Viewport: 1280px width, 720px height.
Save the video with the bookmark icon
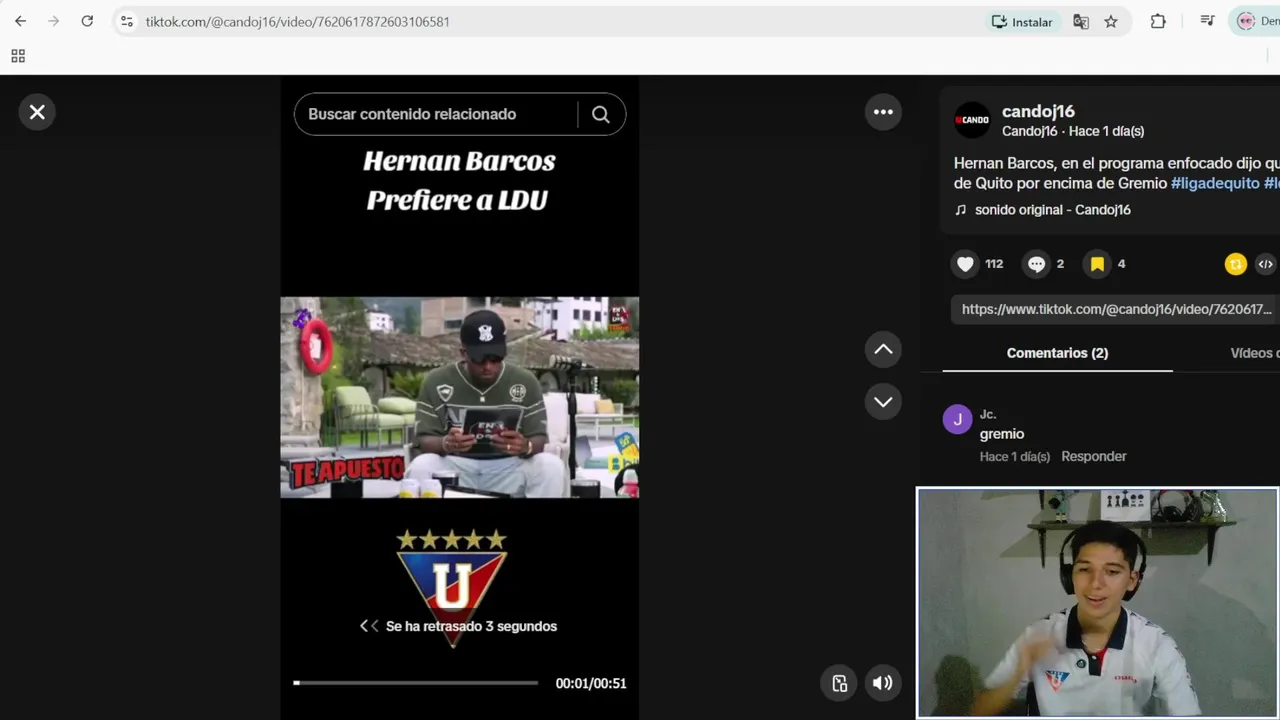1097,264
